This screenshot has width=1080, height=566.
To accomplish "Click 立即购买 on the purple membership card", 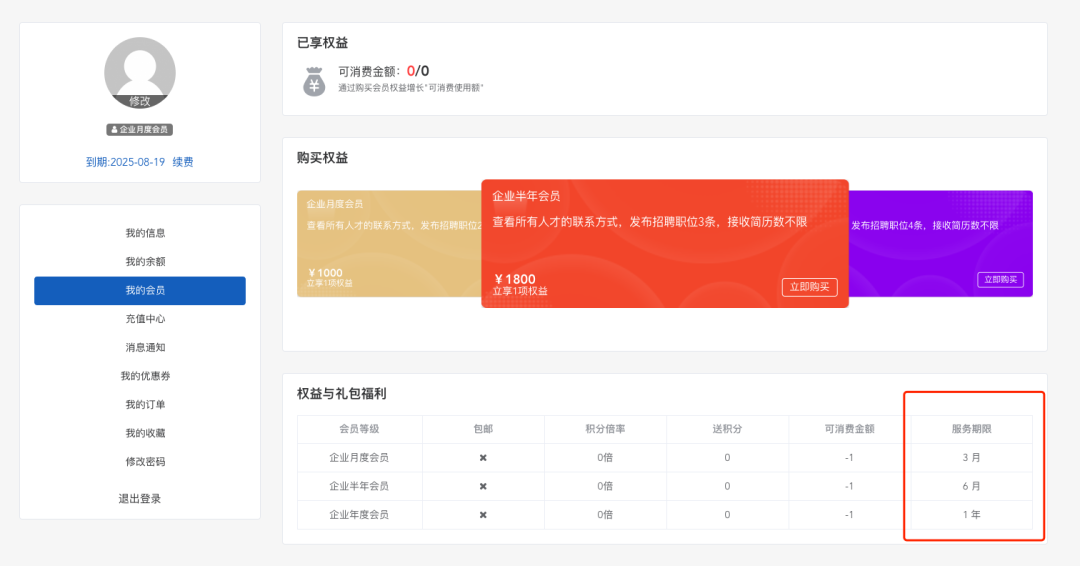I will pyautogui.click(x=1000, y=280).
